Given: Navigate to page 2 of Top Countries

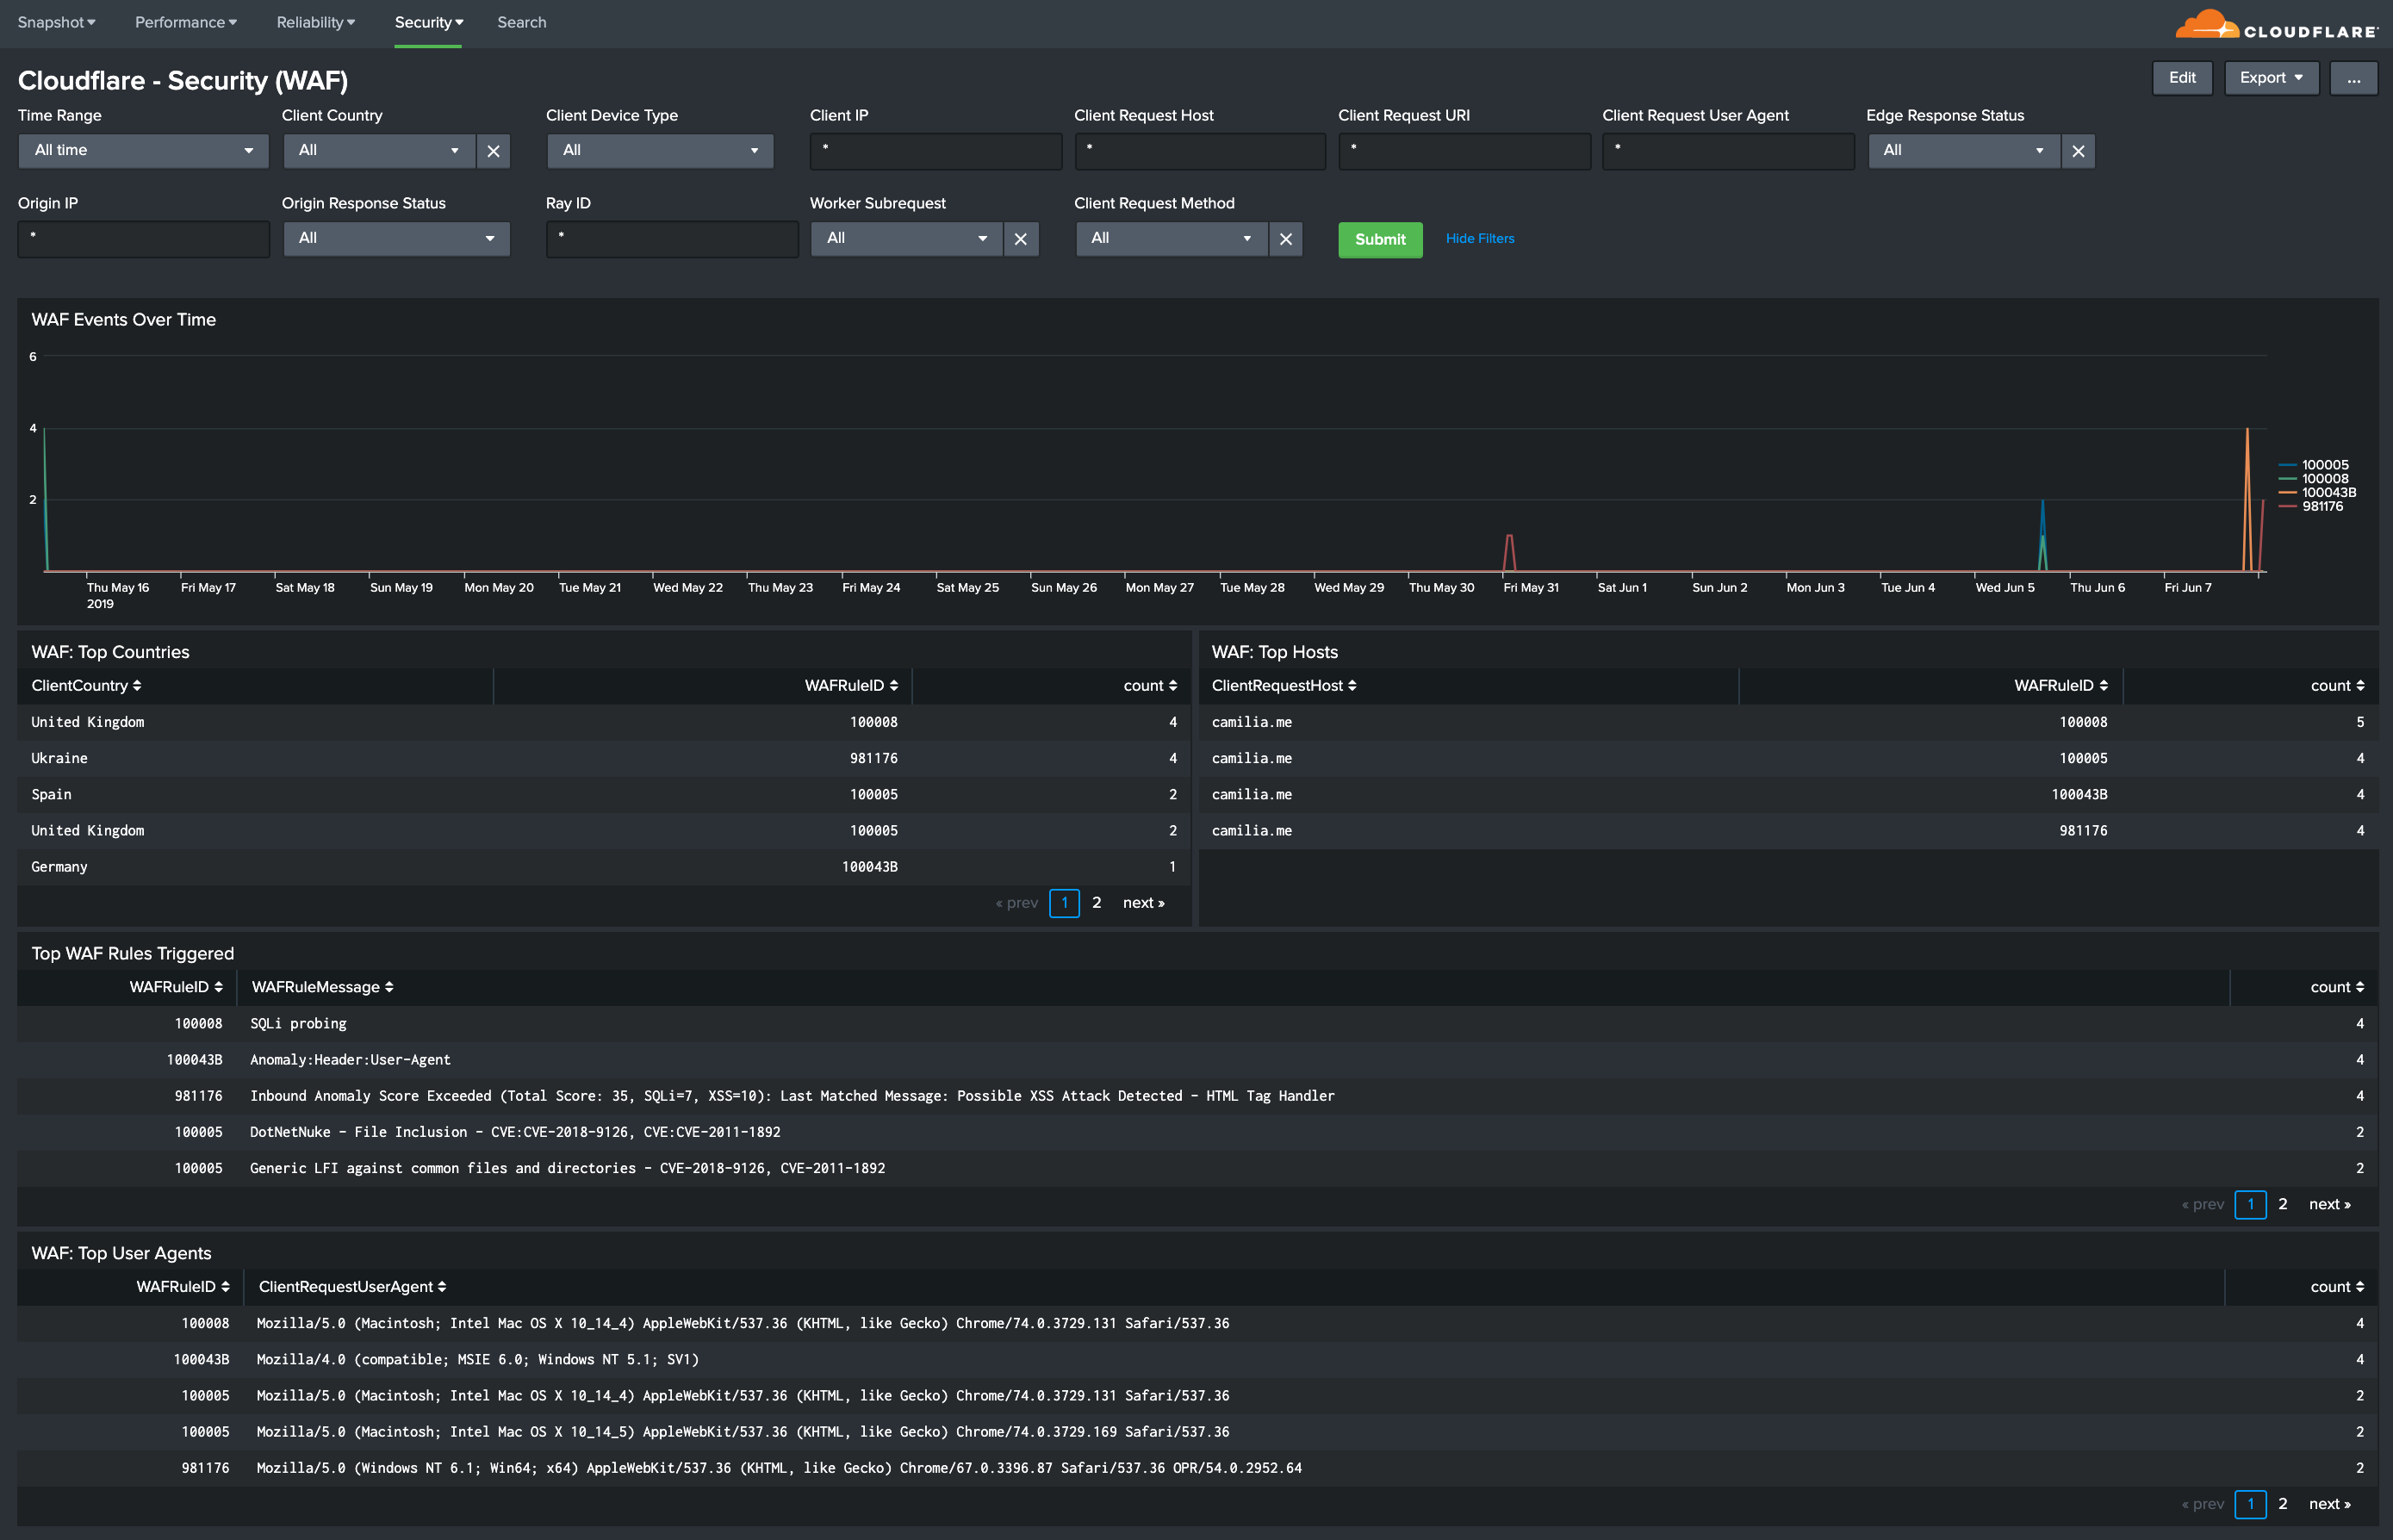Looking at the screenshot, I should 1097,902.
